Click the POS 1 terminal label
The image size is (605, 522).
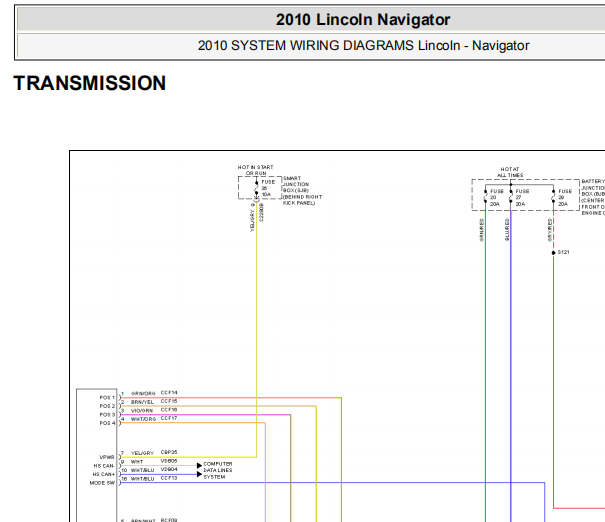point(107,397)
